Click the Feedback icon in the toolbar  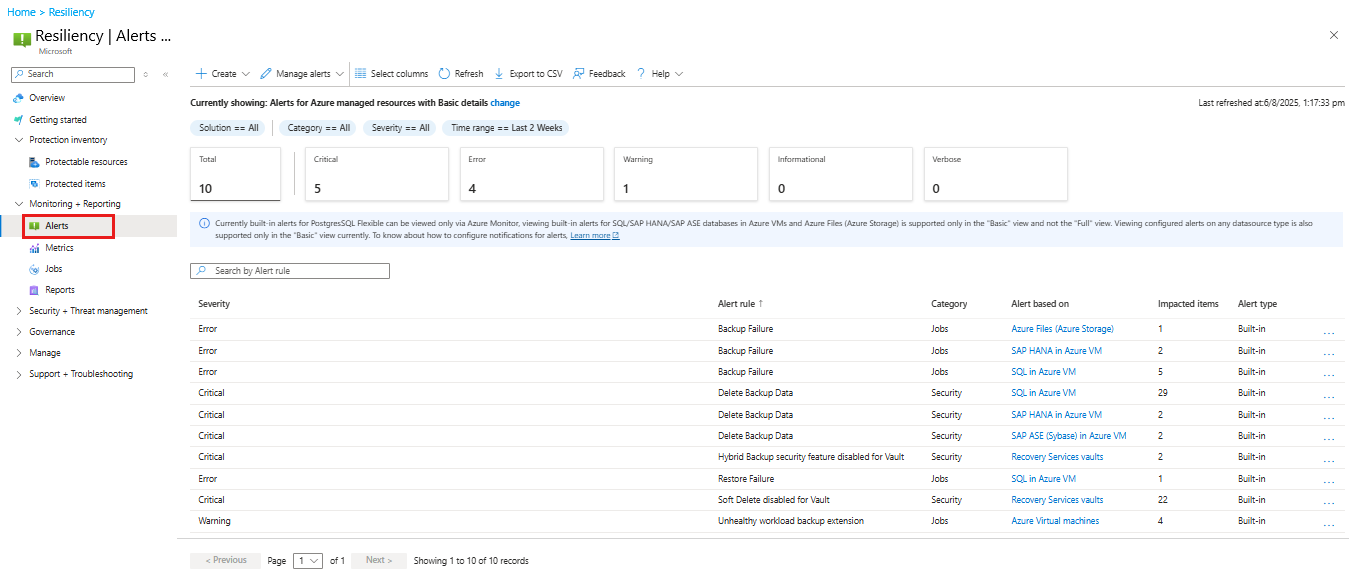pyautogui.click(x=579, y=74)
